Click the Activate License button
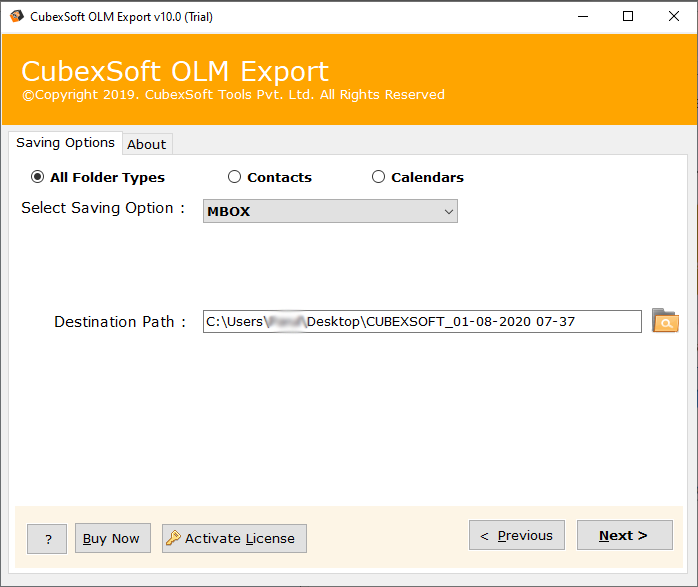Image resolution: width=698 pixels, height=587 pixels. click(x=234, y=538)
